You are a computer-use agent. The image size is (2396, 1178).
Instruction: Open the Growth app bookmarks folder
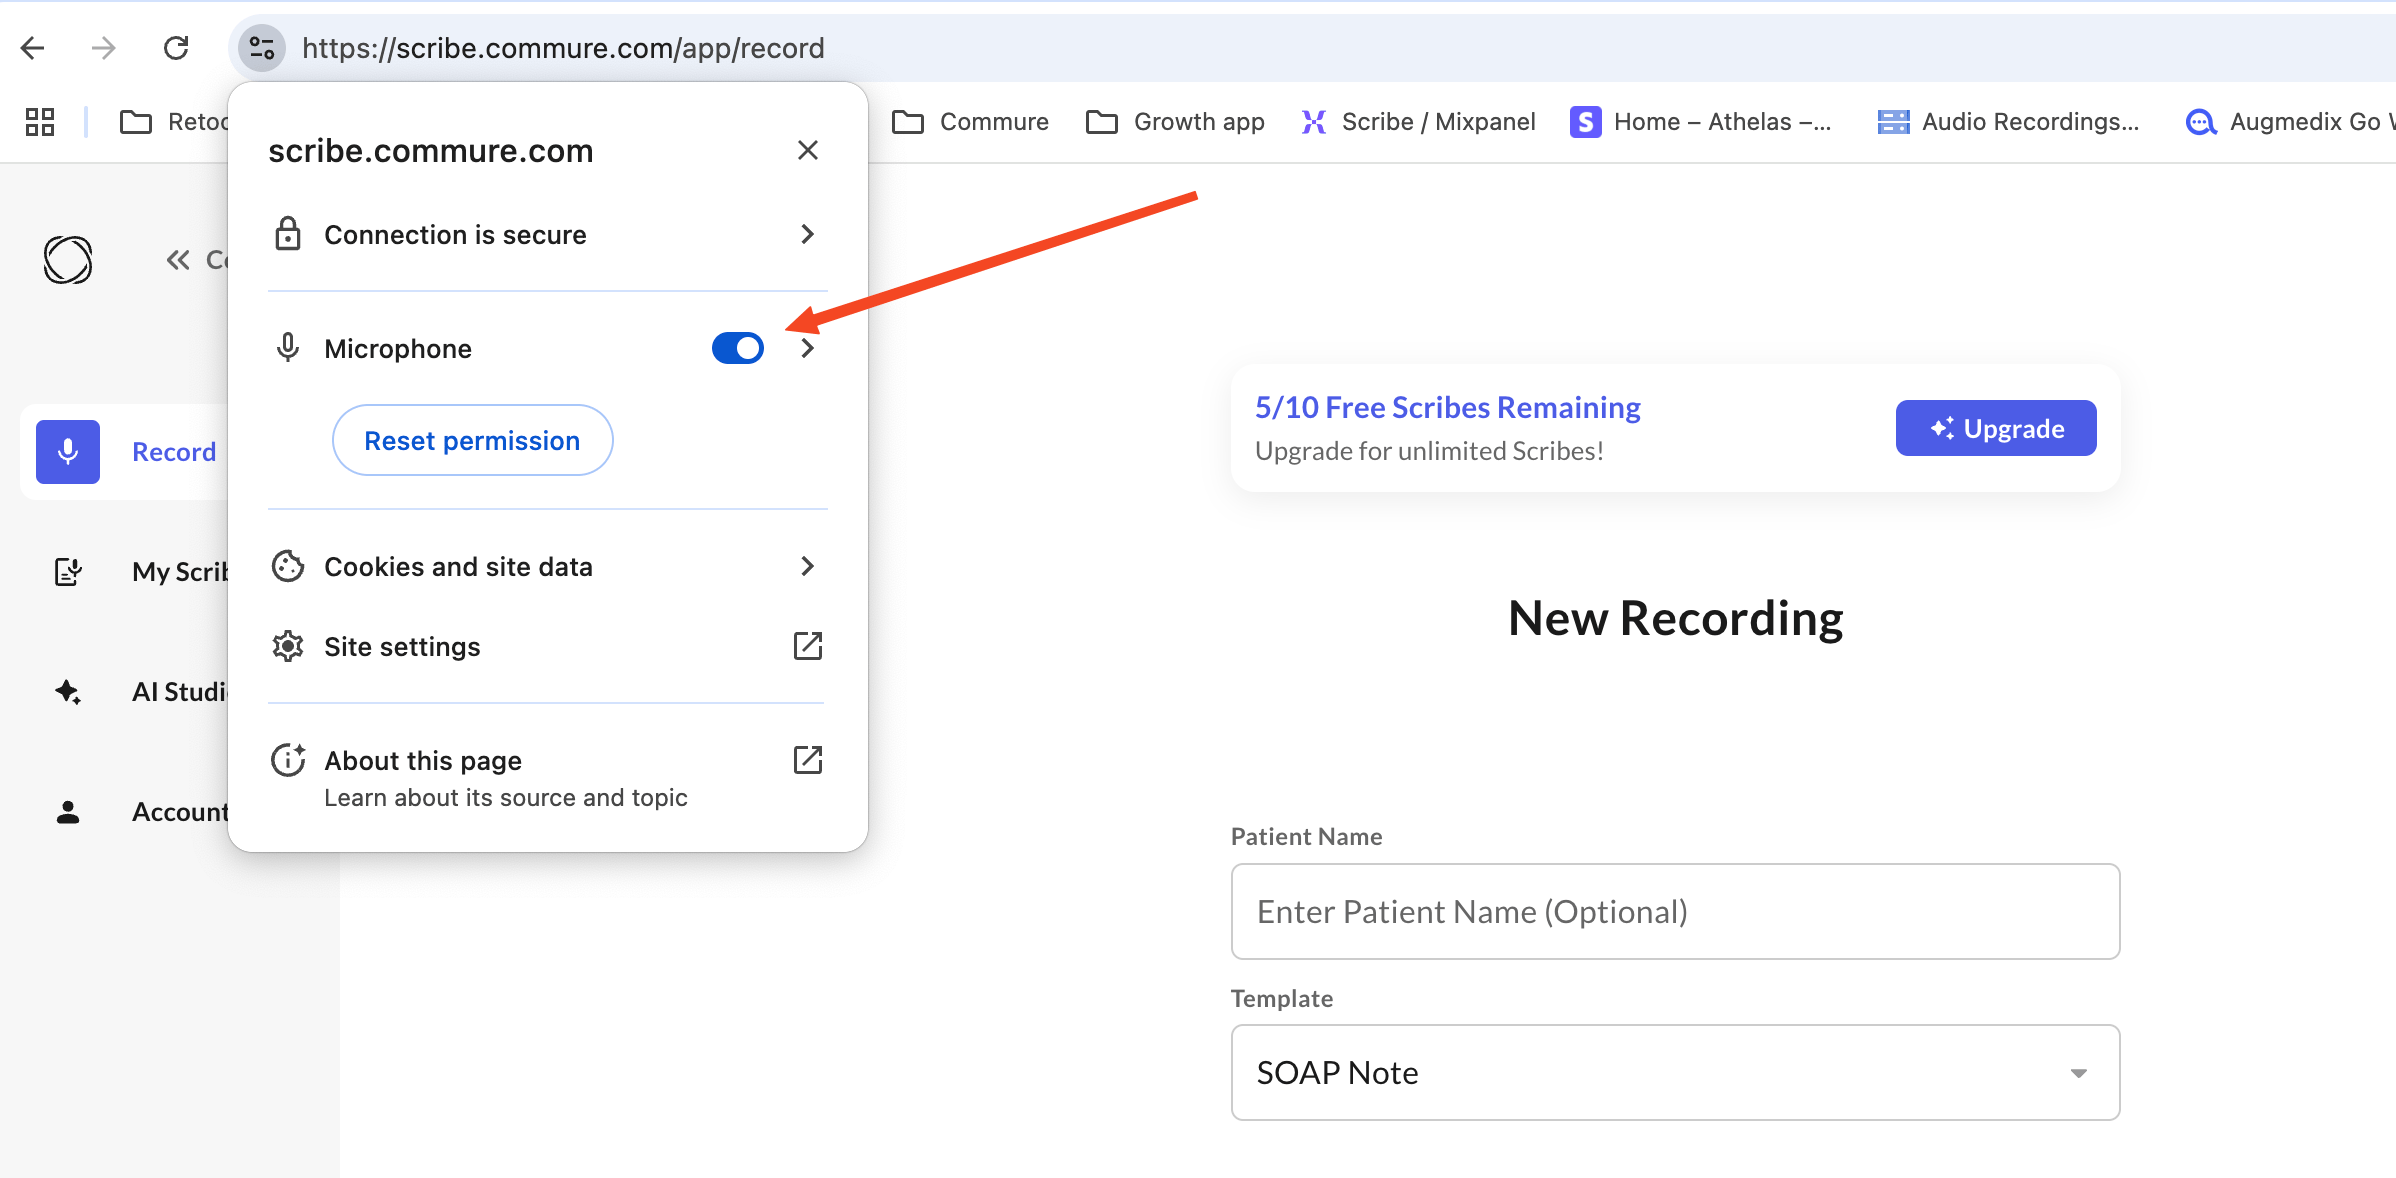click(x=1174, y=122)
